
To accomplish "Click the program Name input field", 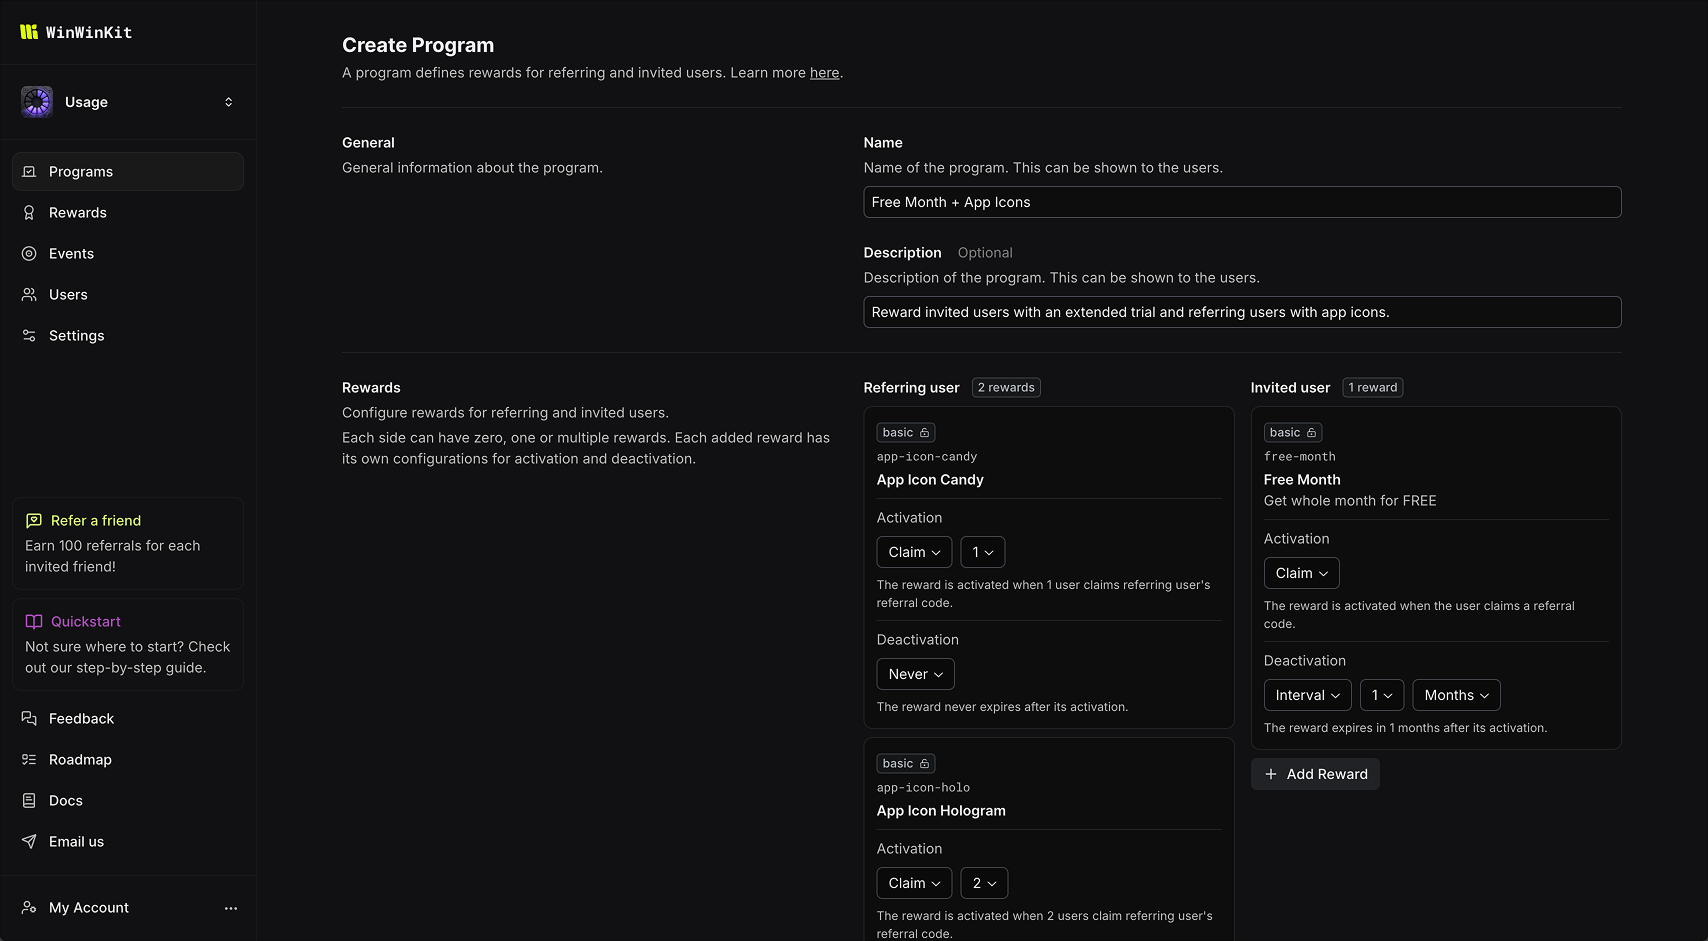I will [x=1241, y=202].
